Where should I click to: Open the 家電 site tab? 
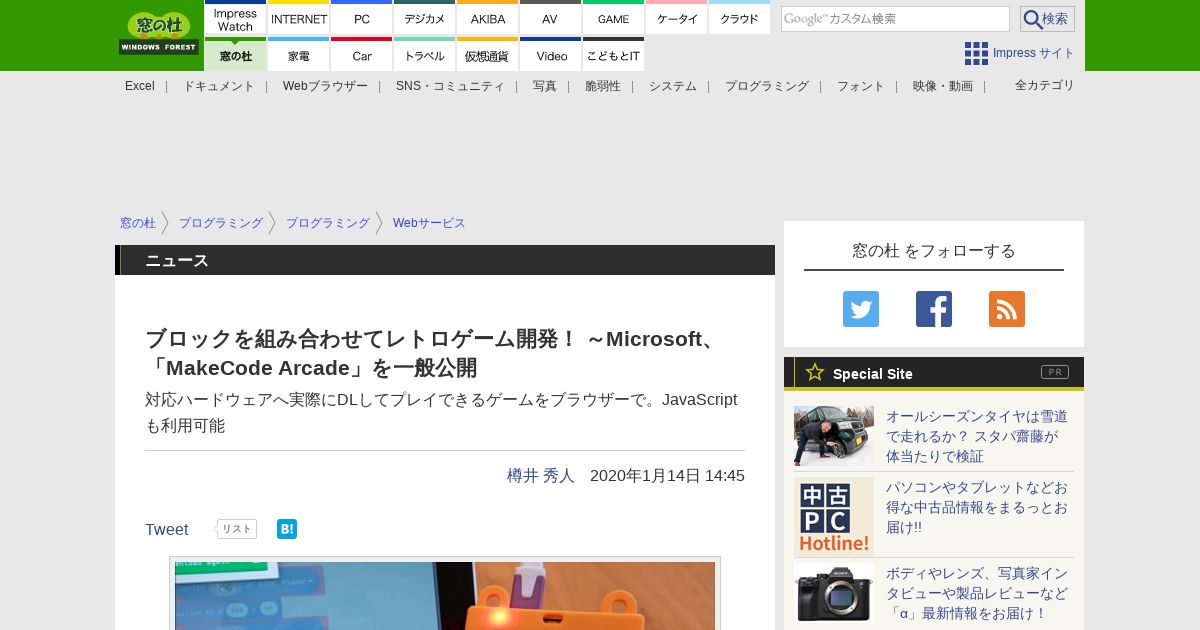point(299,55)
